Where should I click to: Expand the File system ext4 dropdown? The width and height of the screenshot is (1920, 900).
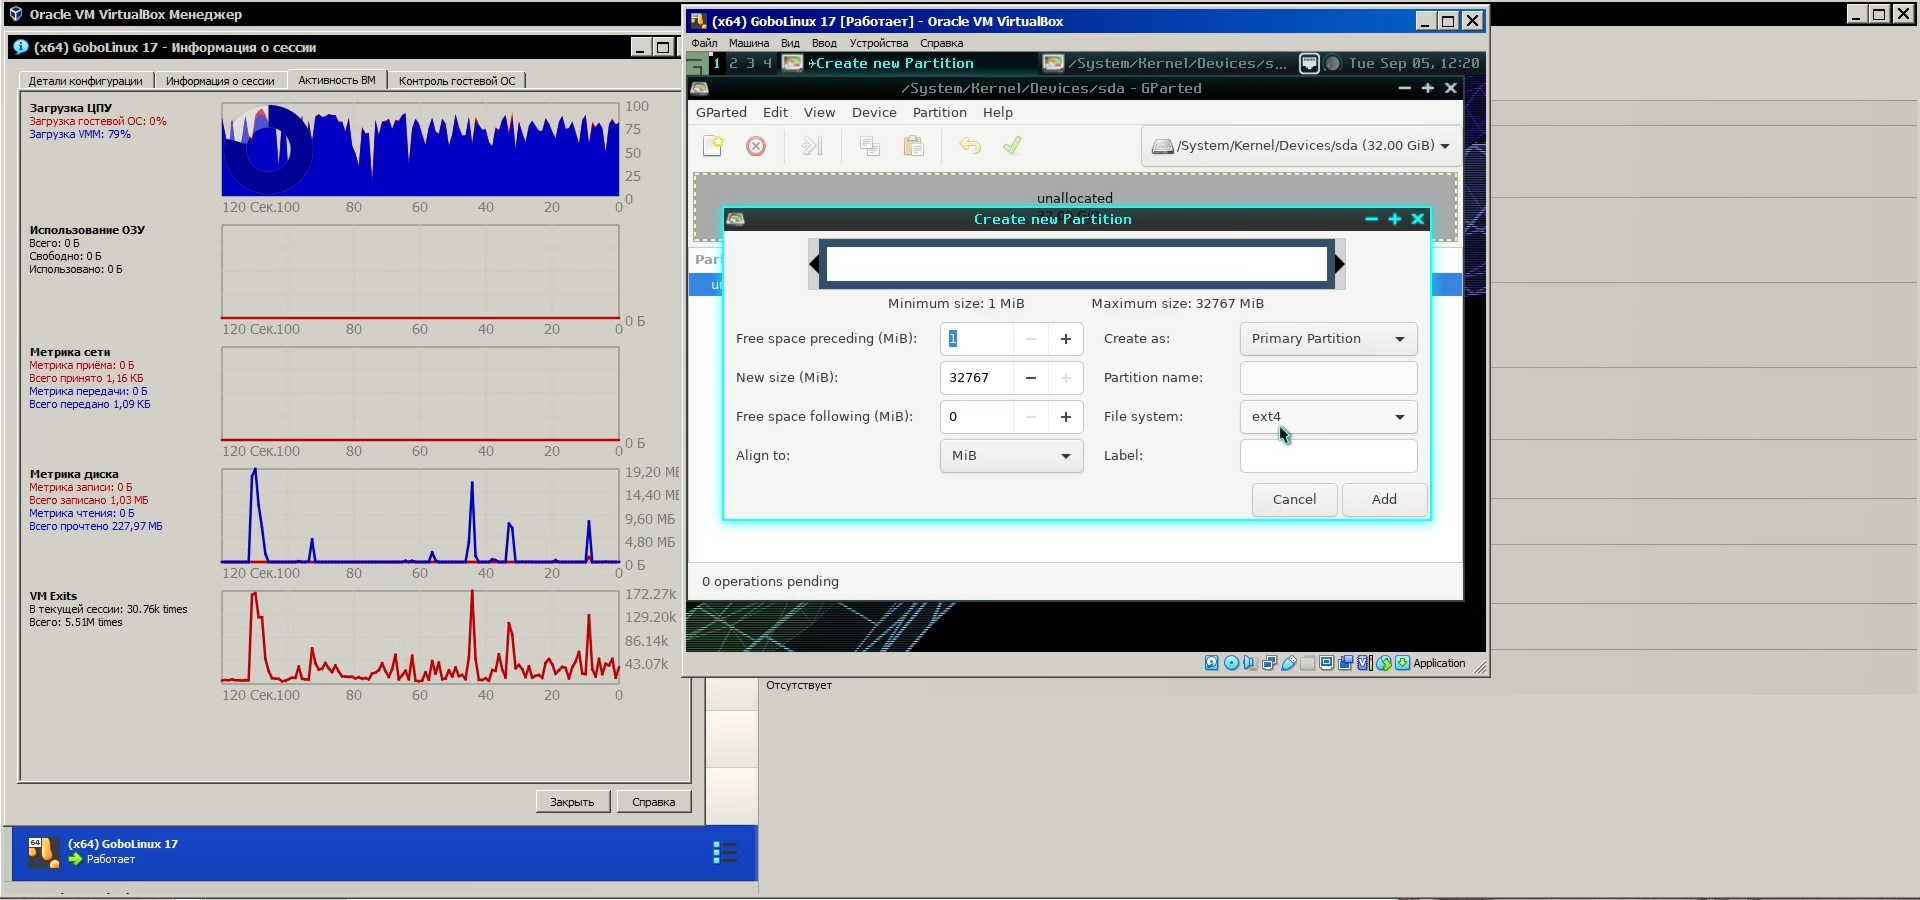[x=1328, y=417]
